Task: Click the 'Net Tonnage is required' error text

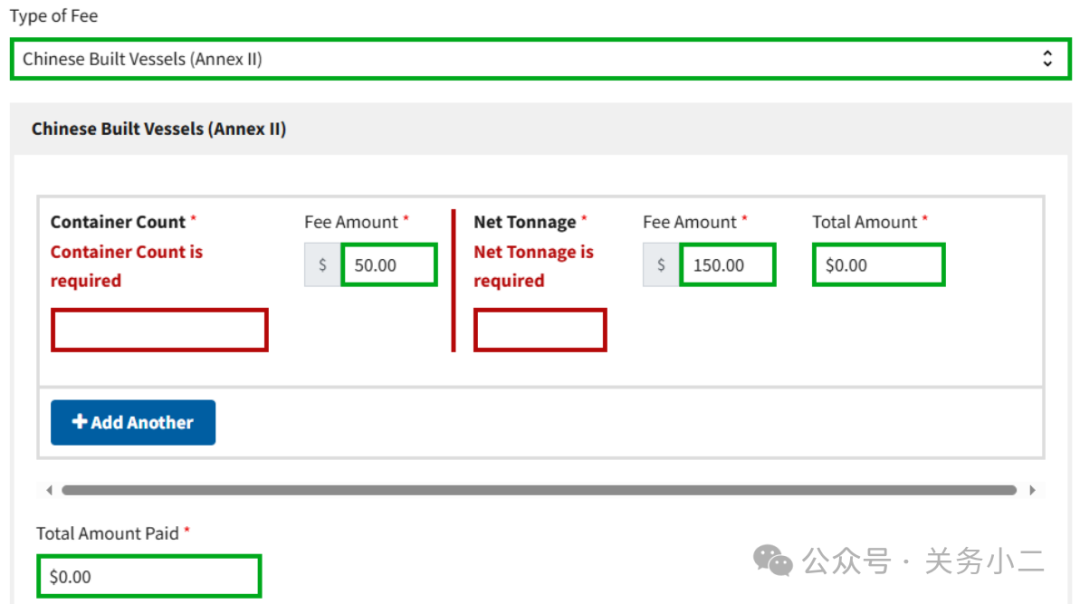Action: pos(533,266)
